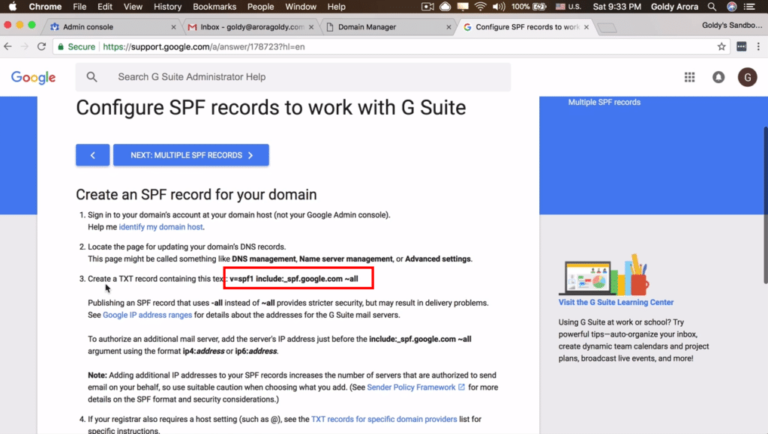768x434 pixels.
Task: Click the address bar URL
Action: pyautogui.click(x=204, y=47)
